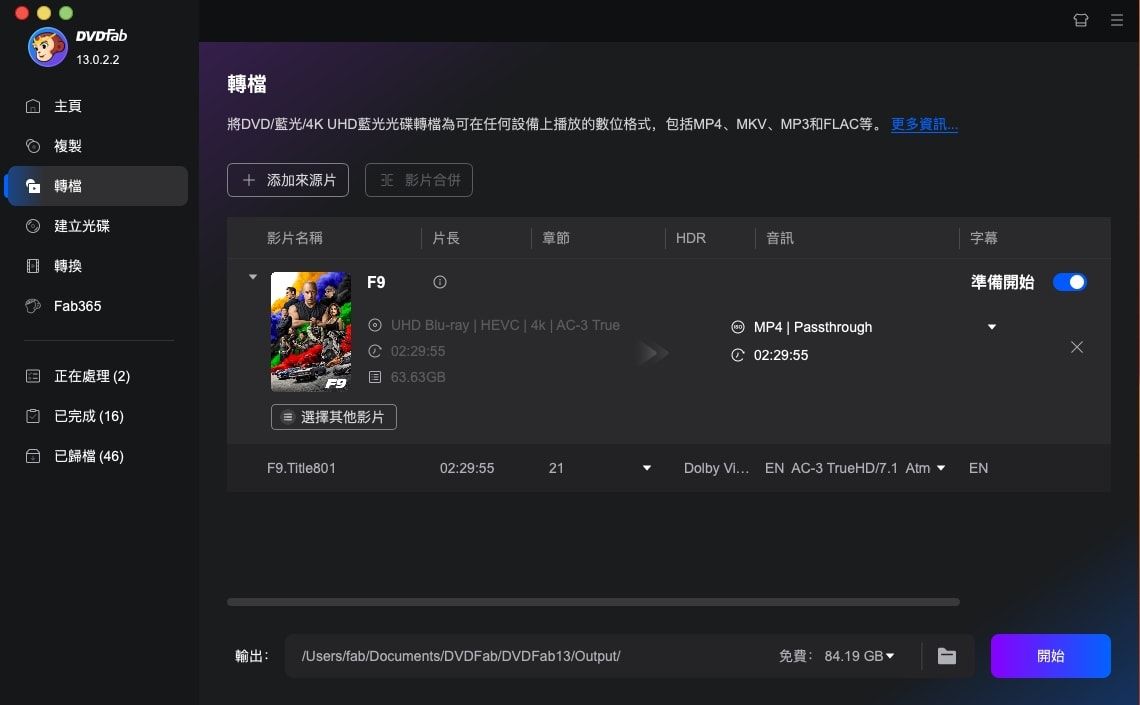Click the DVDFab mascot logo
1140x705 pixels.
(47, 47)
